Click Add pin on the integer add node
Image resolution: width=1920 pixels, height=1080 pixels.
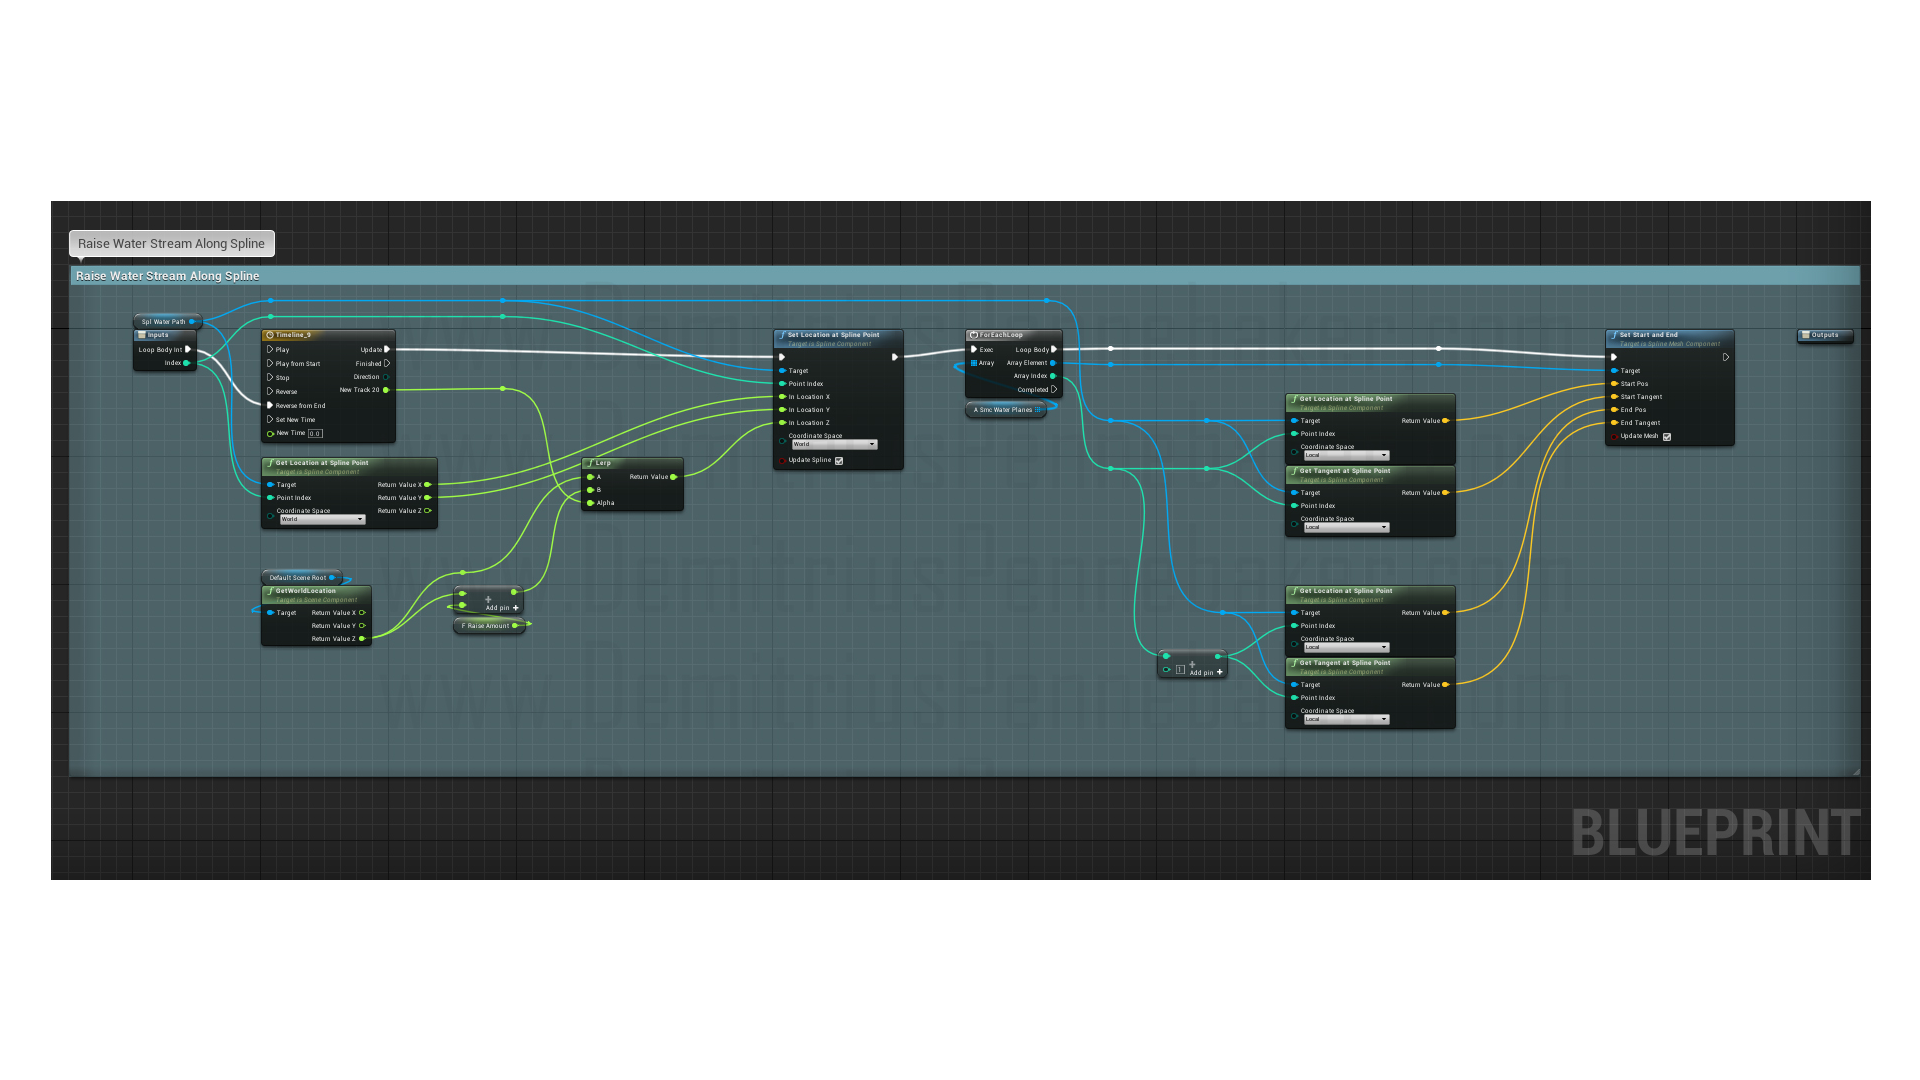tap(1206, 673)
